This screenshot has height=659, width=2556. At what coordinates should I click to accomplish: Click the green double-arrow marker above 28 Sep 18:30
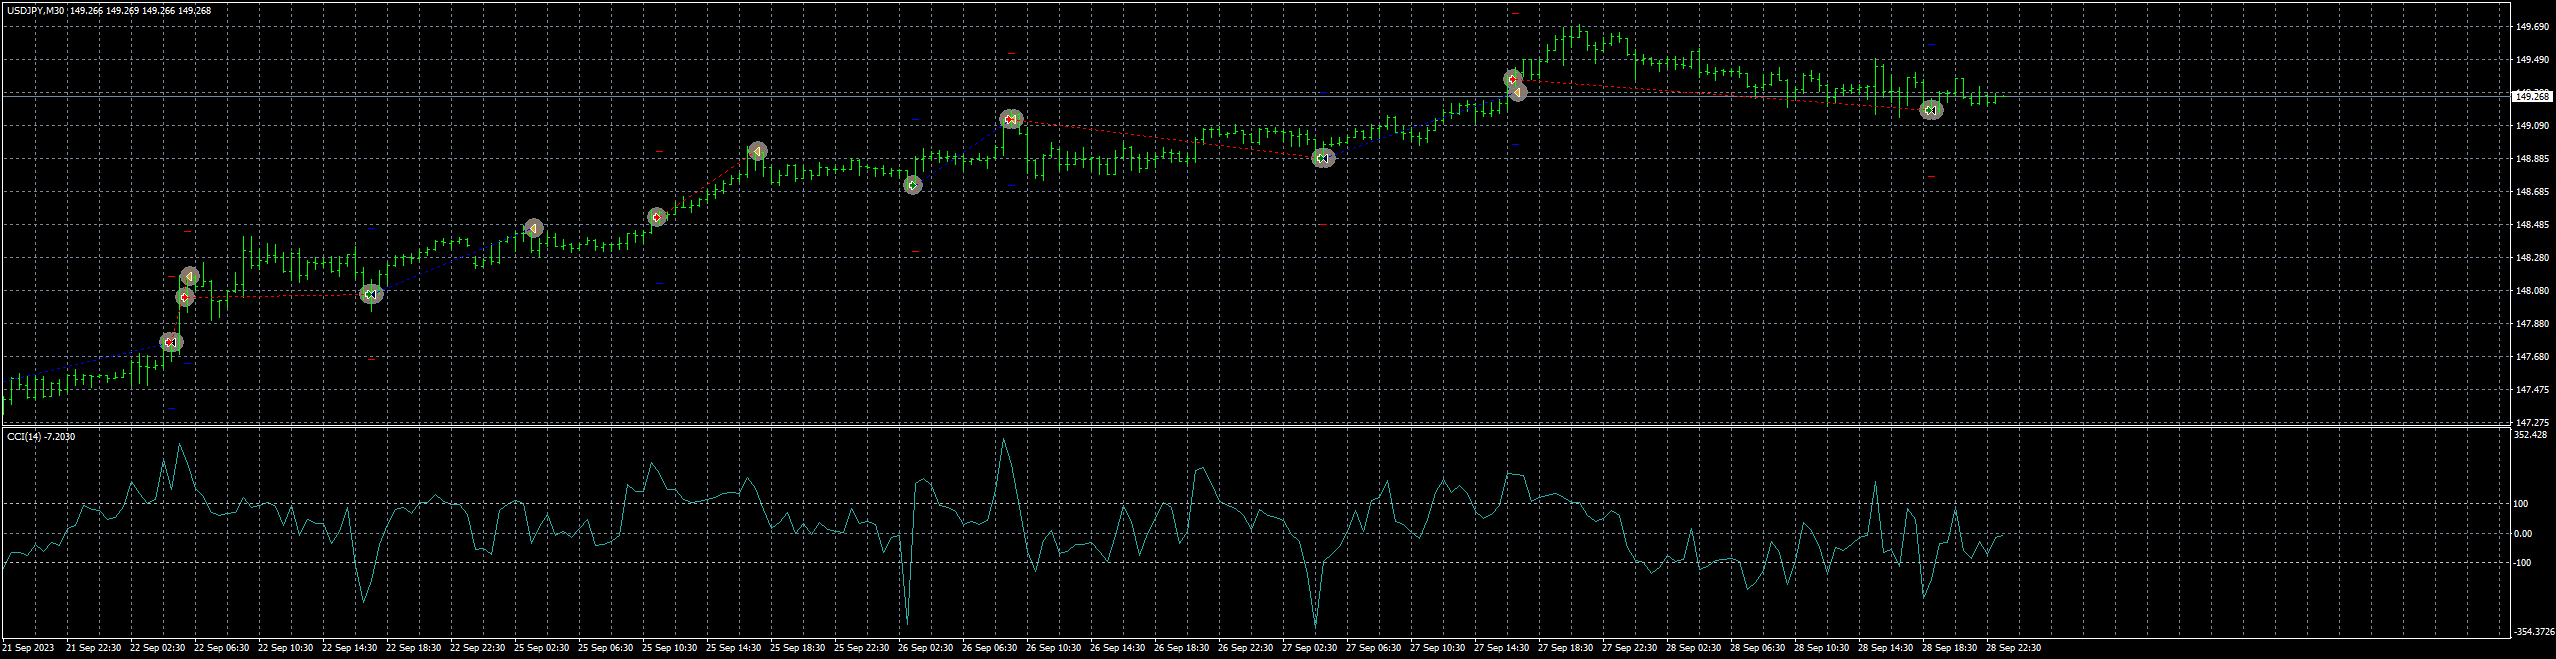1932,110
